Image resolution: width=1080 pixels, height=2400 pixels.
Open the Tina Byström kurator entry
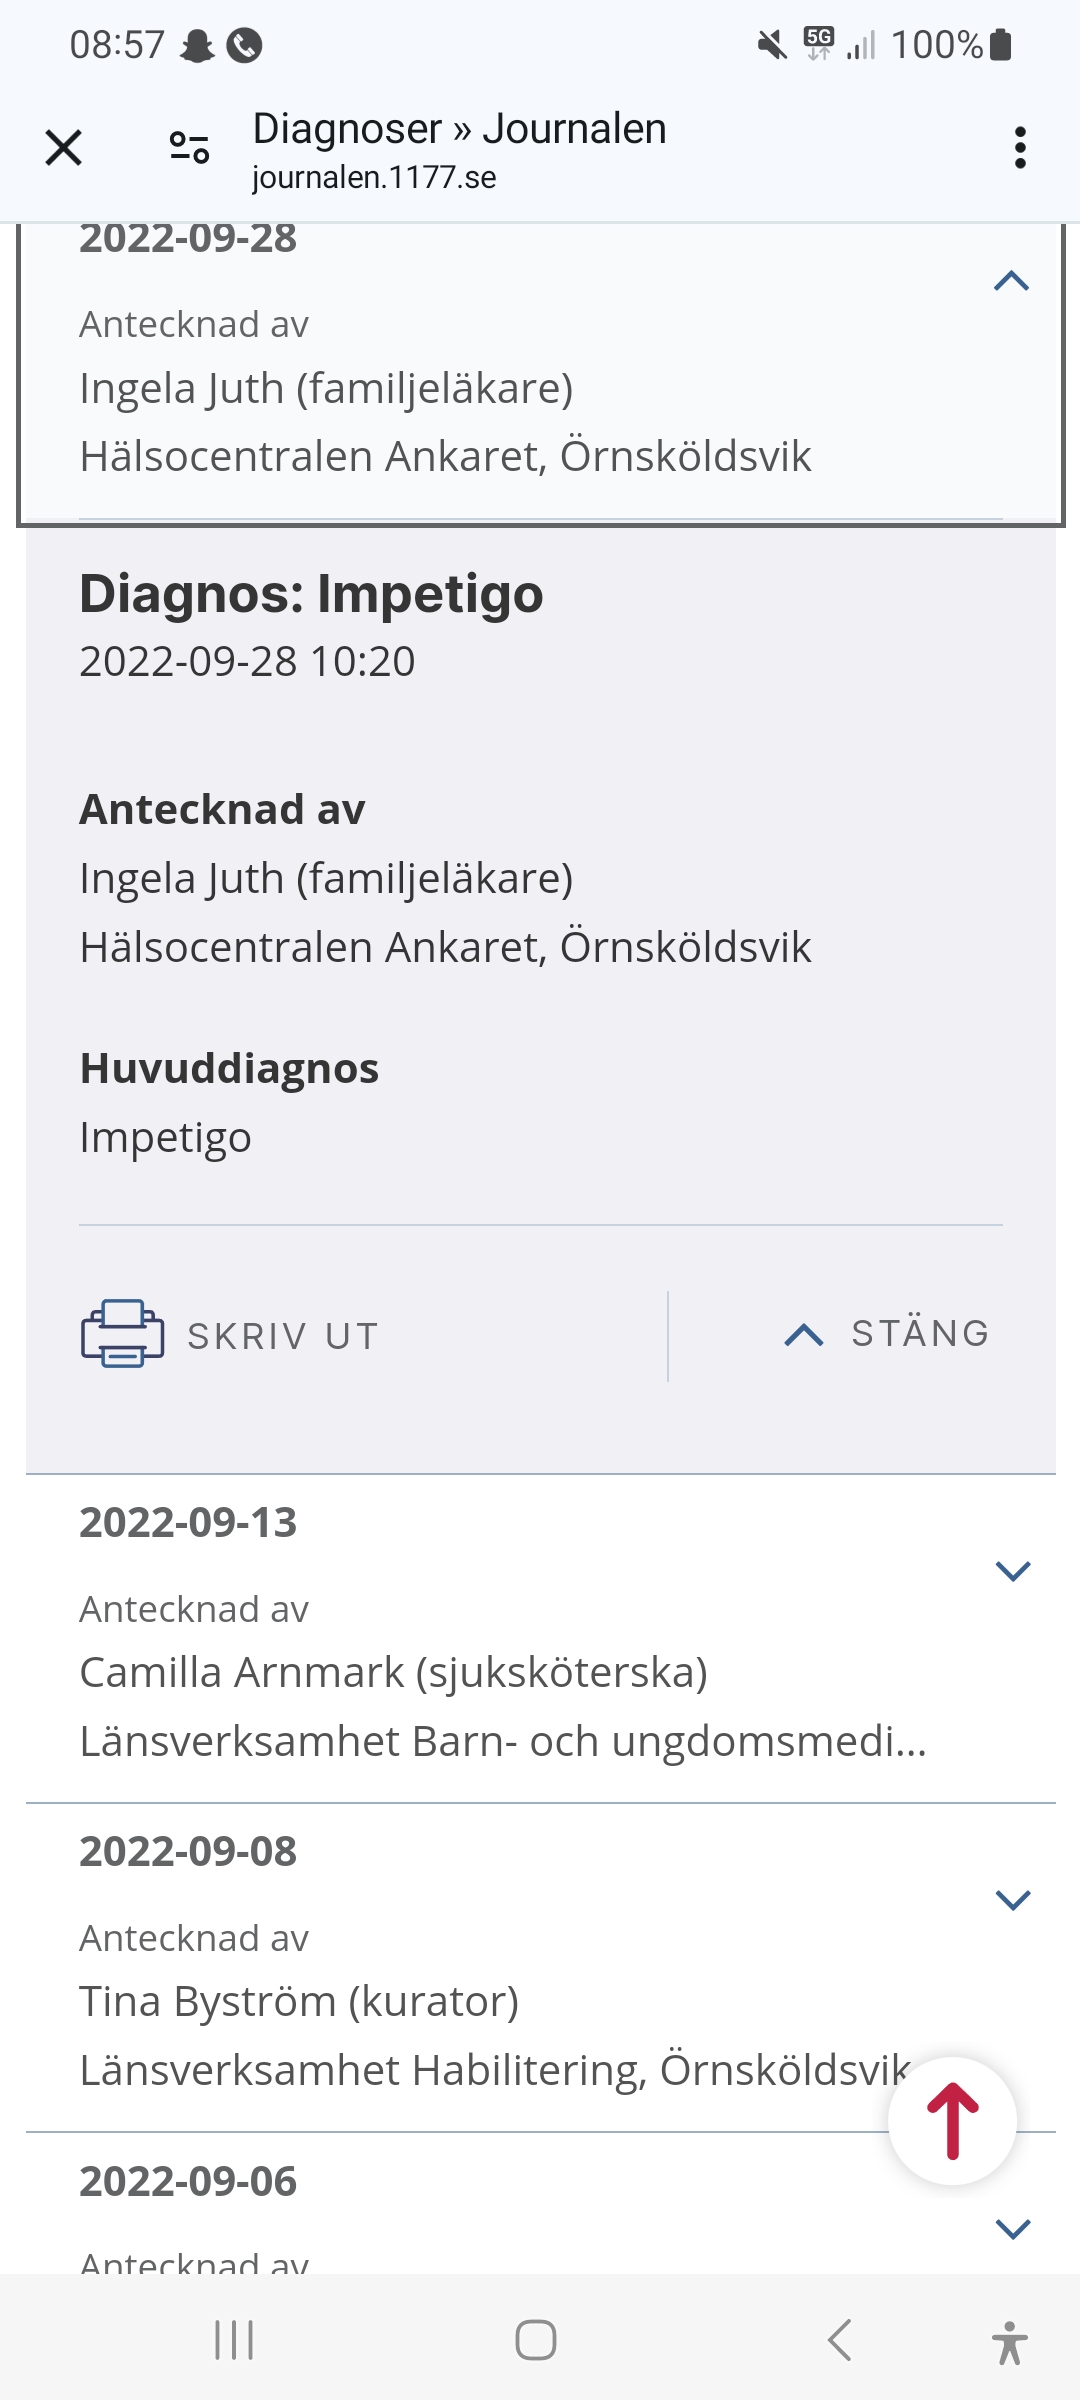click(299, 2002)
